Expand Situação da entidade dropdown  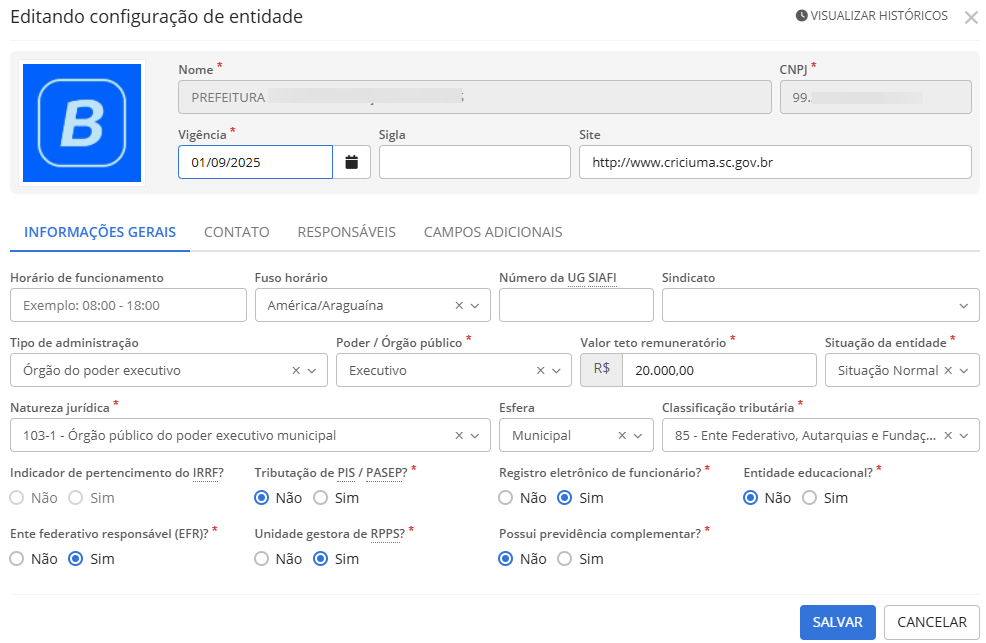pos(964,371)
